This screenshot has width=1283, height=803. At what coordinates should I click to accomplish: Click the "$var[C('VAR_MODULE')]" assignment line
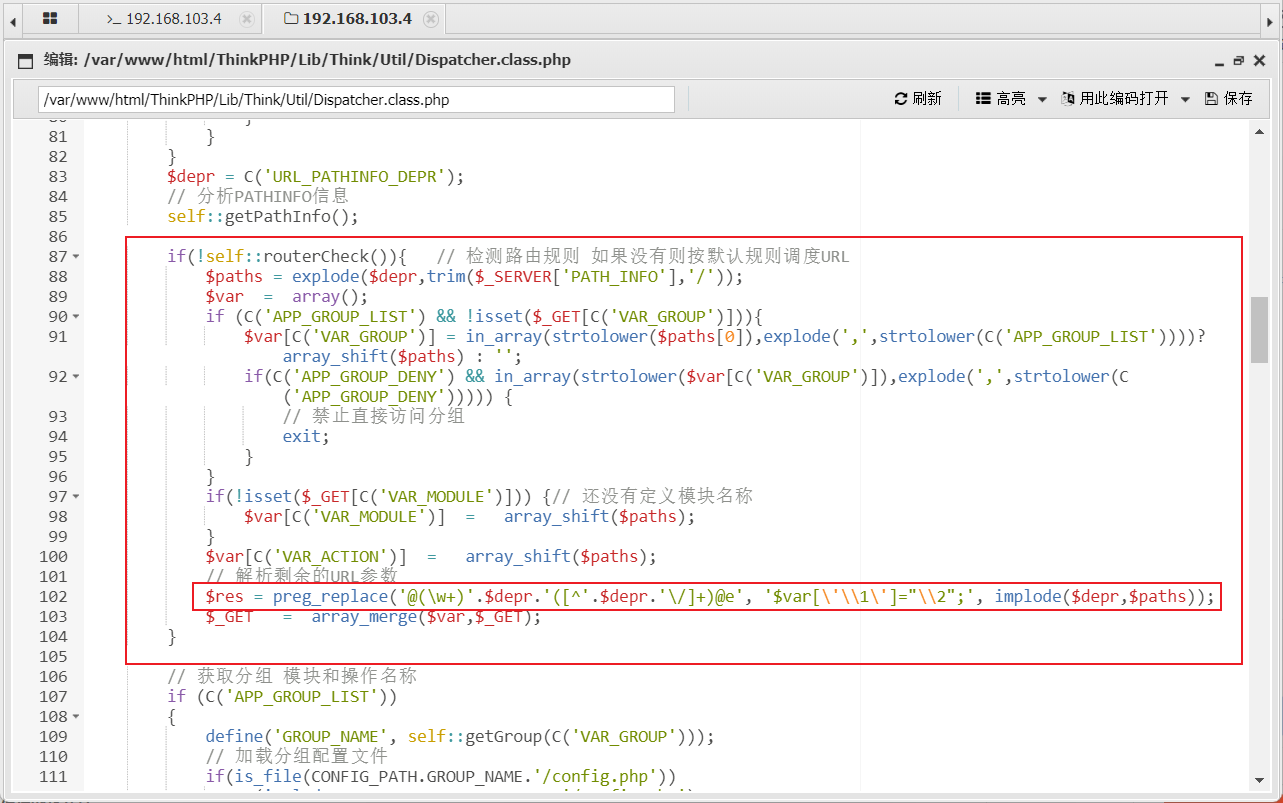coord(469,517)
